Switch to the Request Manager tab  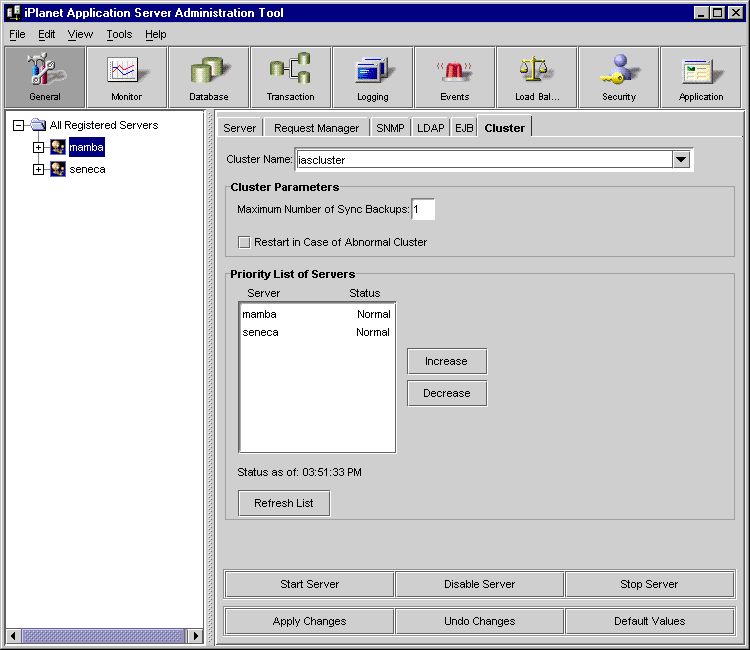point(316,128)
